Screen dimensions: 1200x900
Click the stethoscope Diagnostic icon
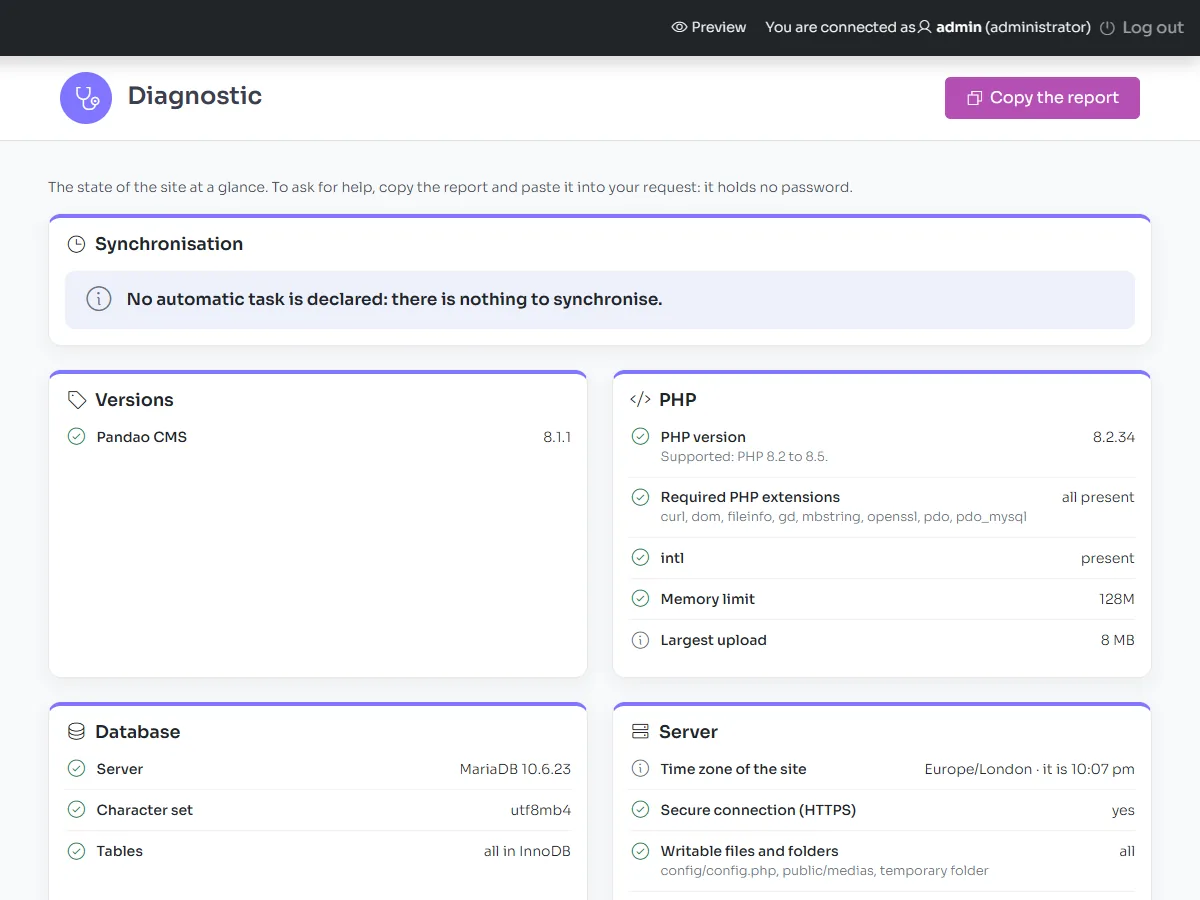[86, 98]
